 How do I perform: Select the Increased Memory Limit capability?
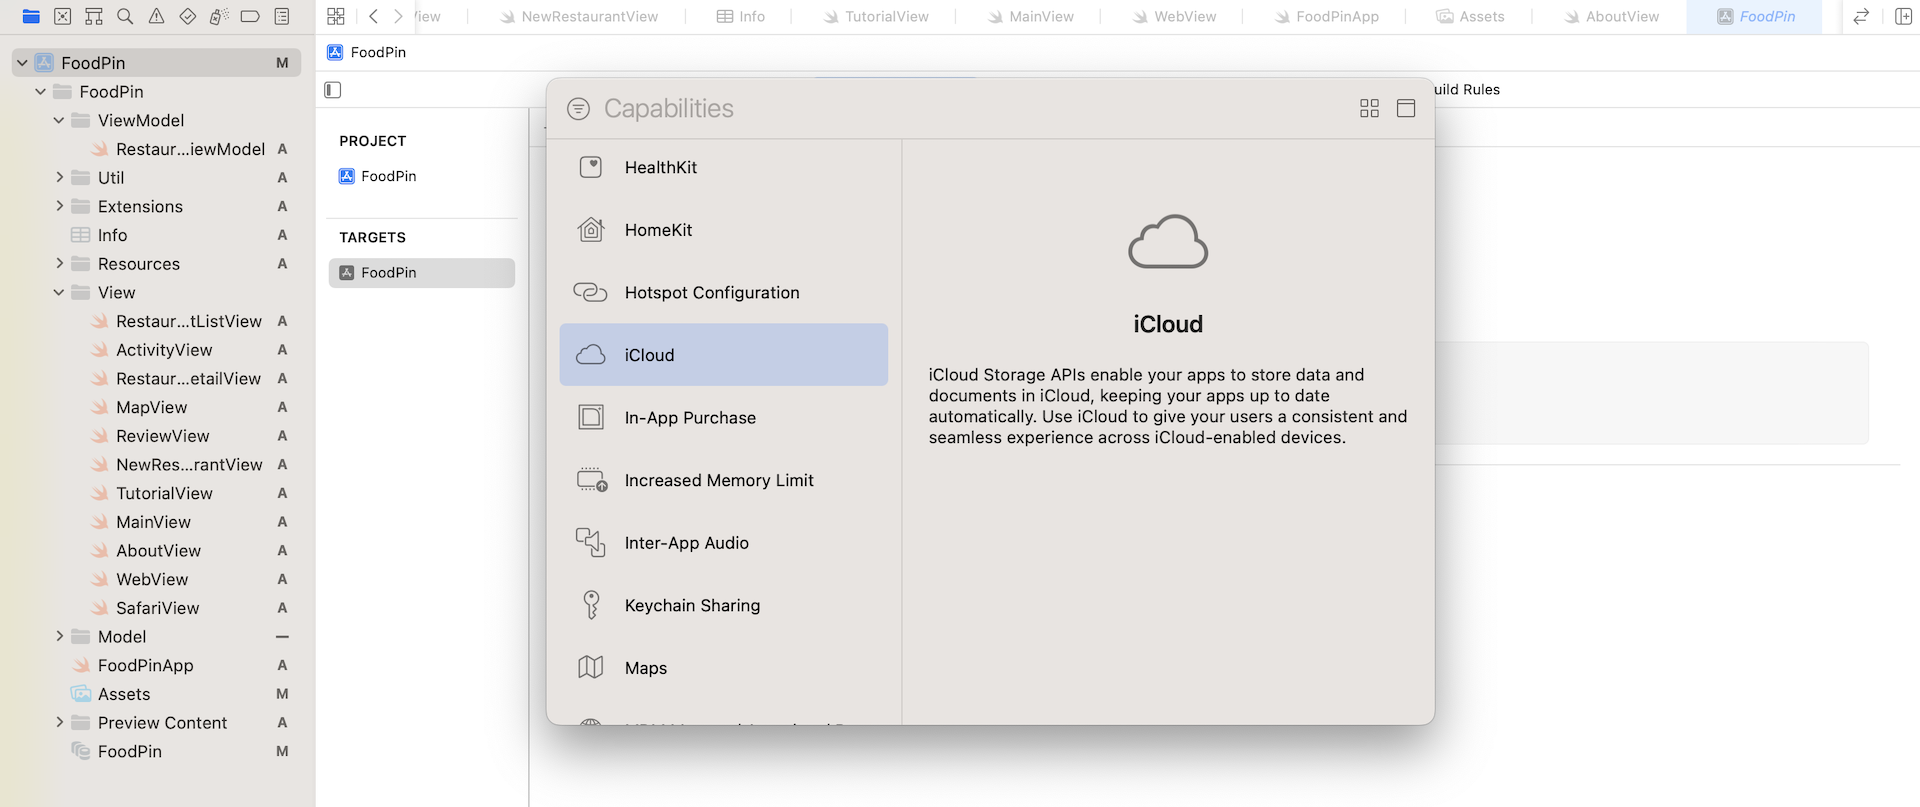click(x=724, y=480)
